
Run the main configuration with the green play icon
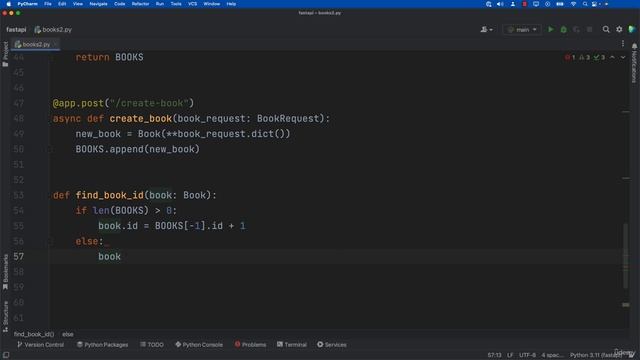pyautogui.click(x=551, y=29)
